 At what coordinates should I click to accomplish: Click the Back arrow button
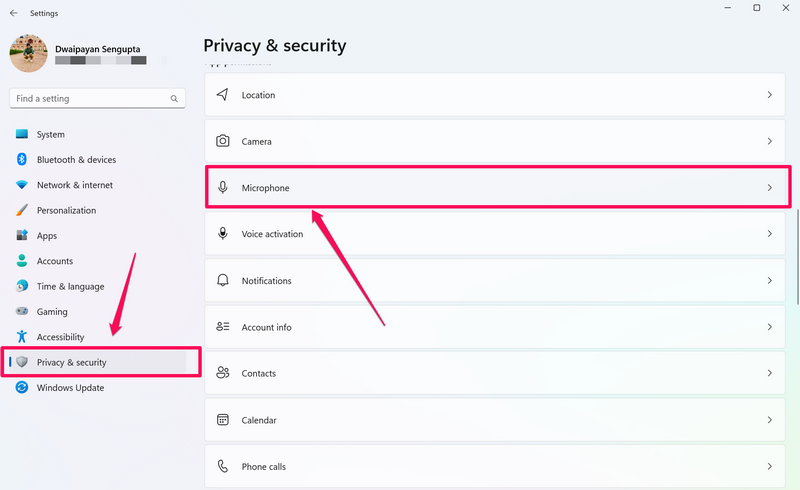tap(13, 13)
